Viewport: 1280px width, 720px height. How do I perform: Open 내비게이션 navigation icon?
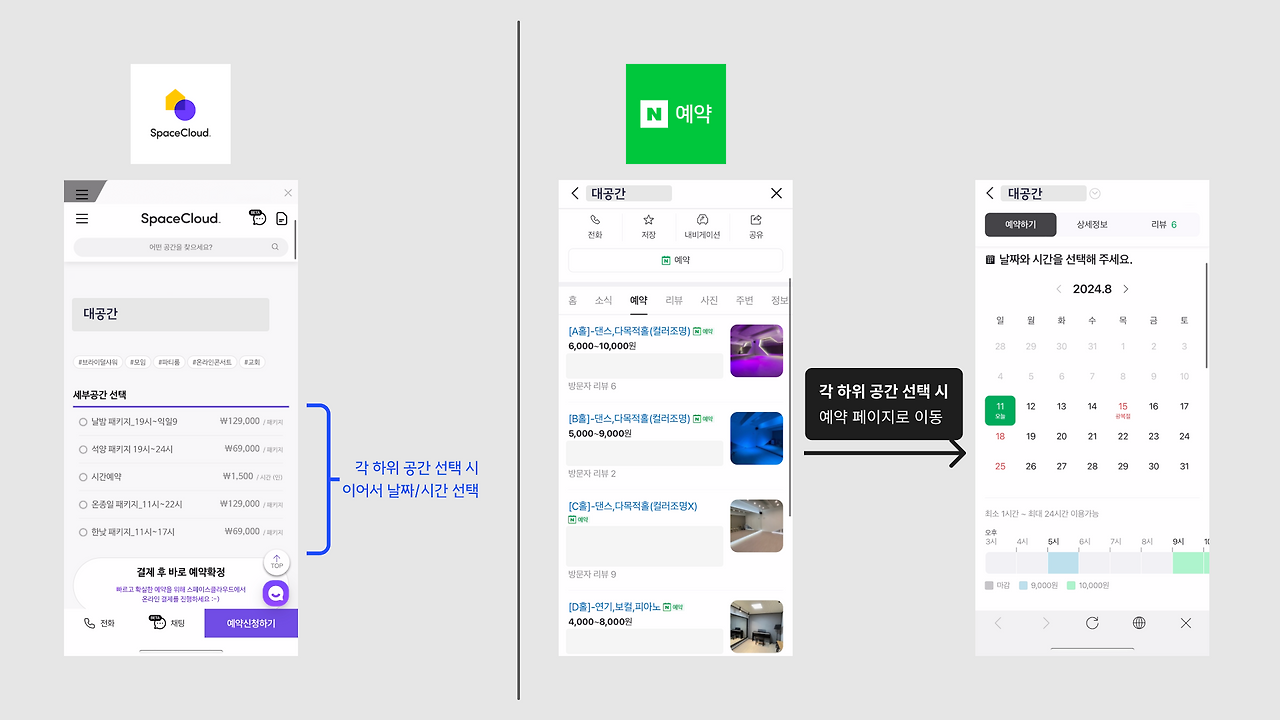tap(702, 220)
